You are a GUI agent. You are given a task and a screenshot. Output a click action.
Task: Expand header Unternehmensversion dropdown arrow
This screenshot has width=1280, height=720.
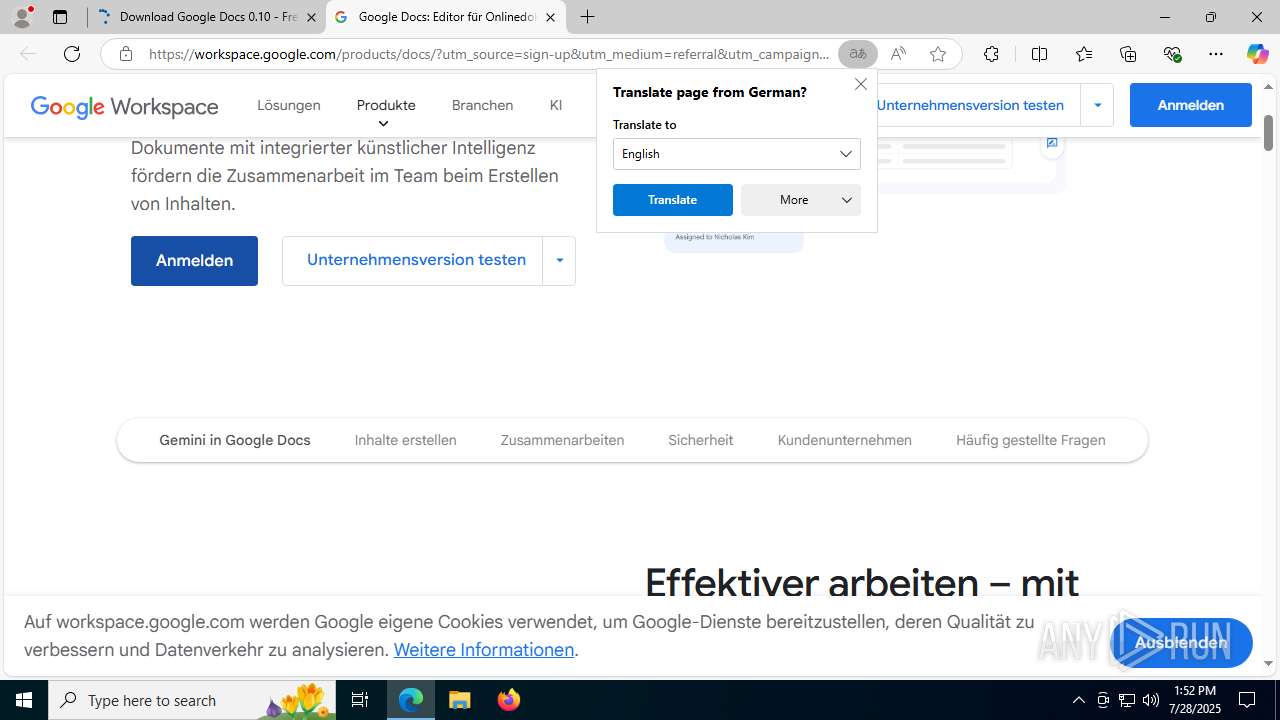click(x=1097, y=105)
